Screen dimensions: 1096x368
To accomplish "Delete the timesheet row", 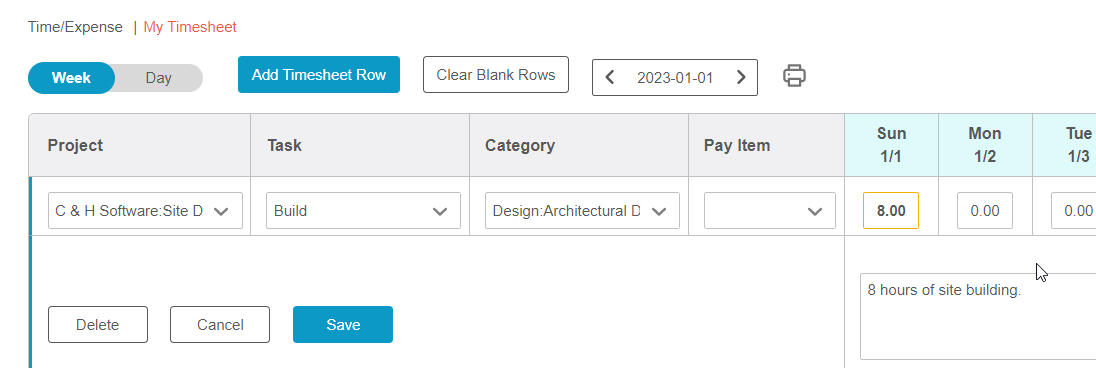I will click(98, 325).
